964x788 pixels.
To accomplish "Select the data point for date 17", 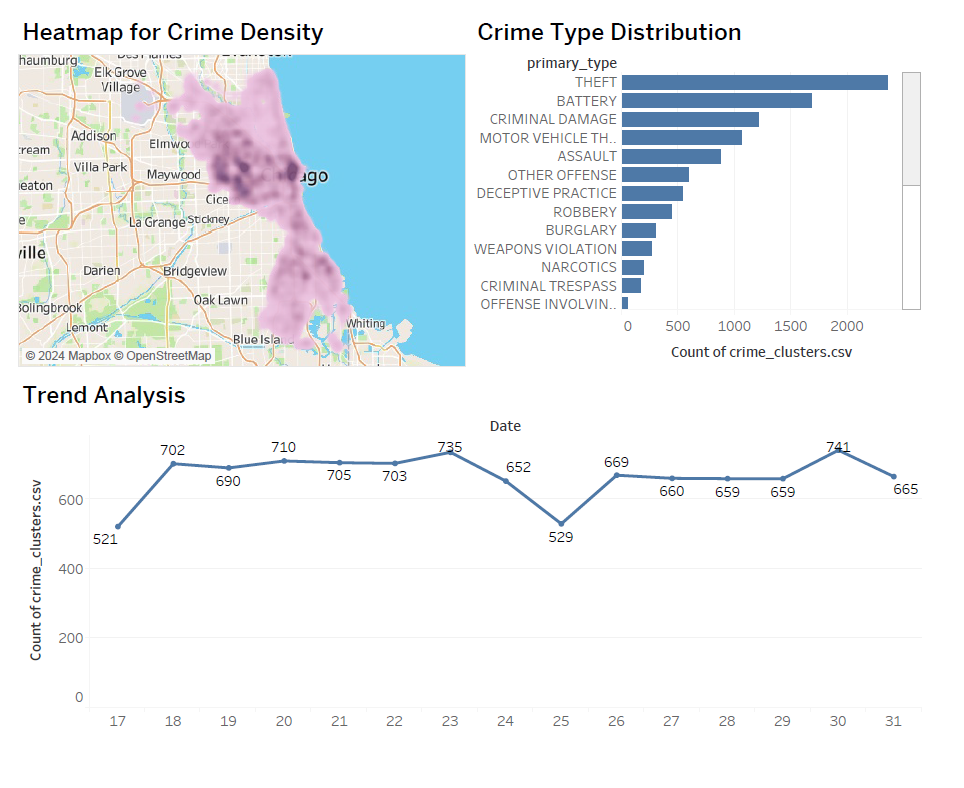I will (118, 527).
